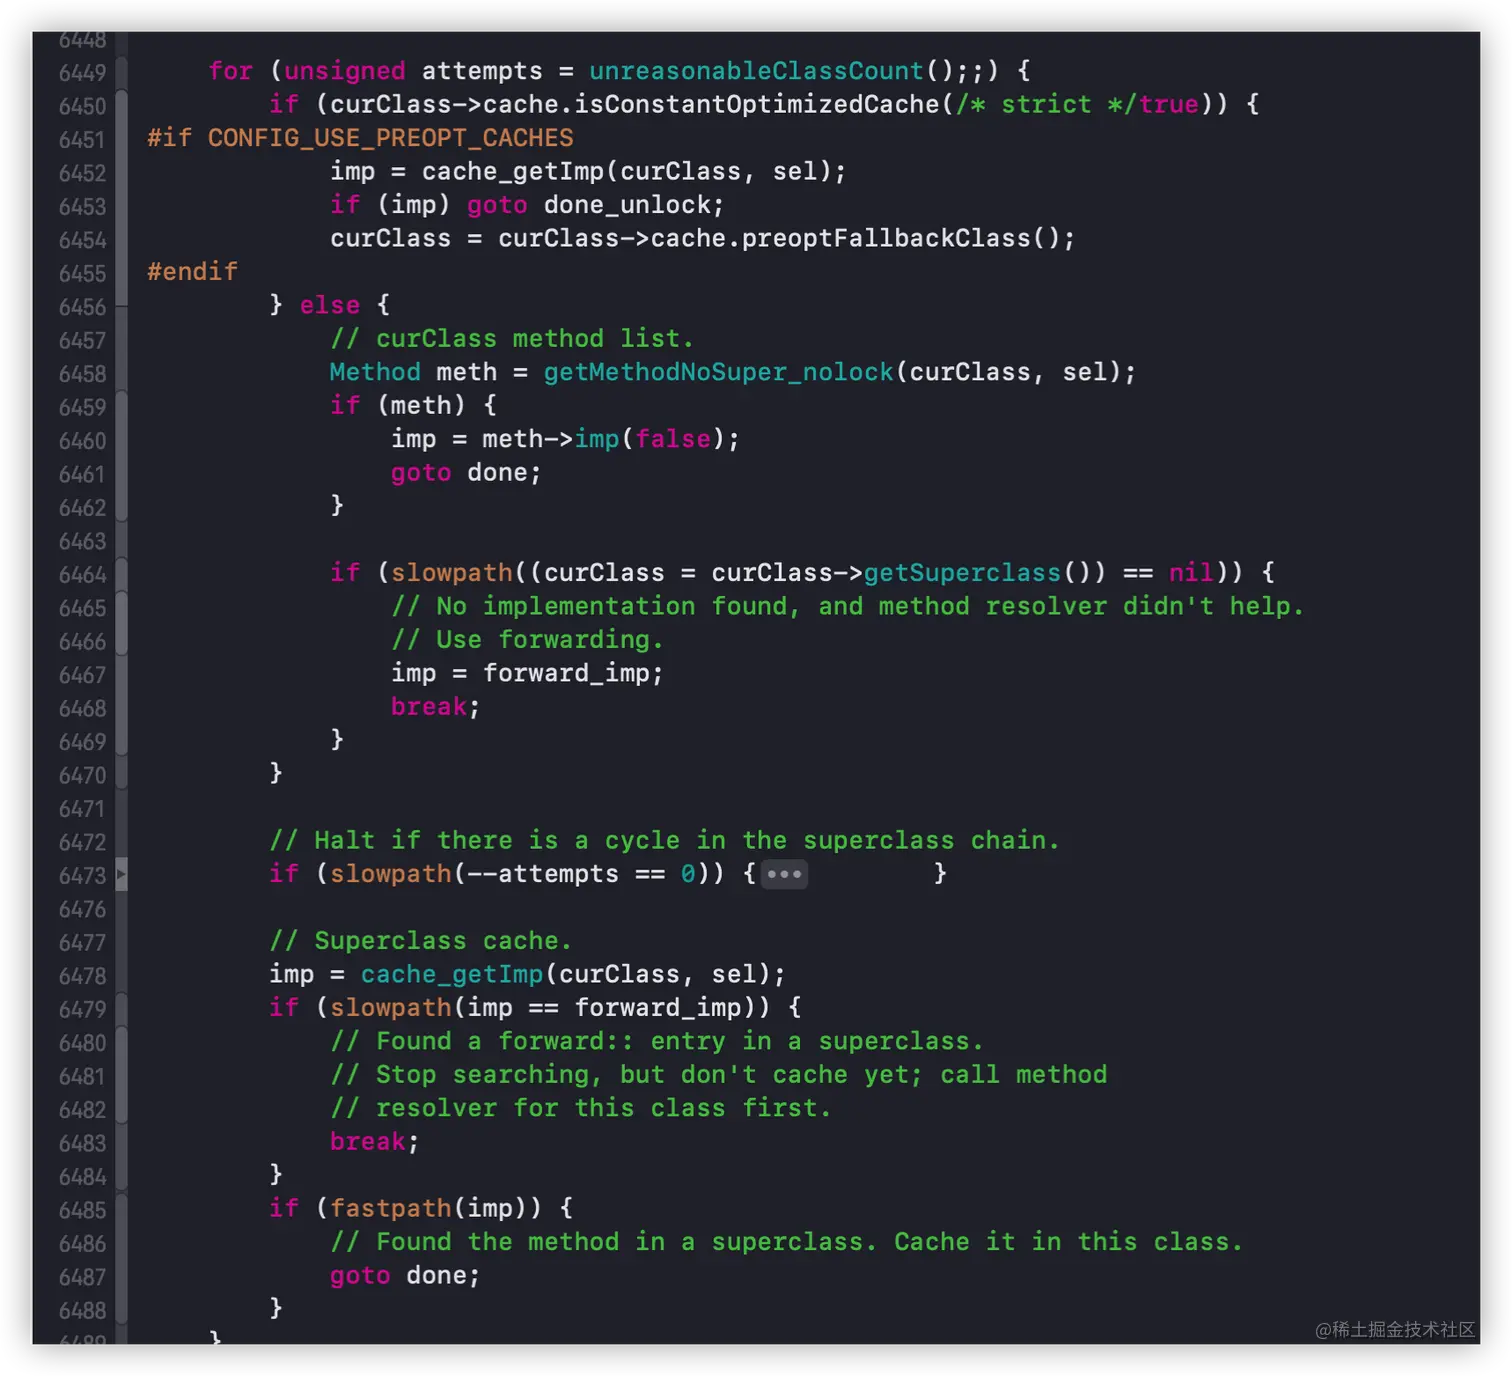The width and height of the screenshot is (1512, 1376).
Task: Click line number 6449 in the gutter
Action: click(82, 73)
